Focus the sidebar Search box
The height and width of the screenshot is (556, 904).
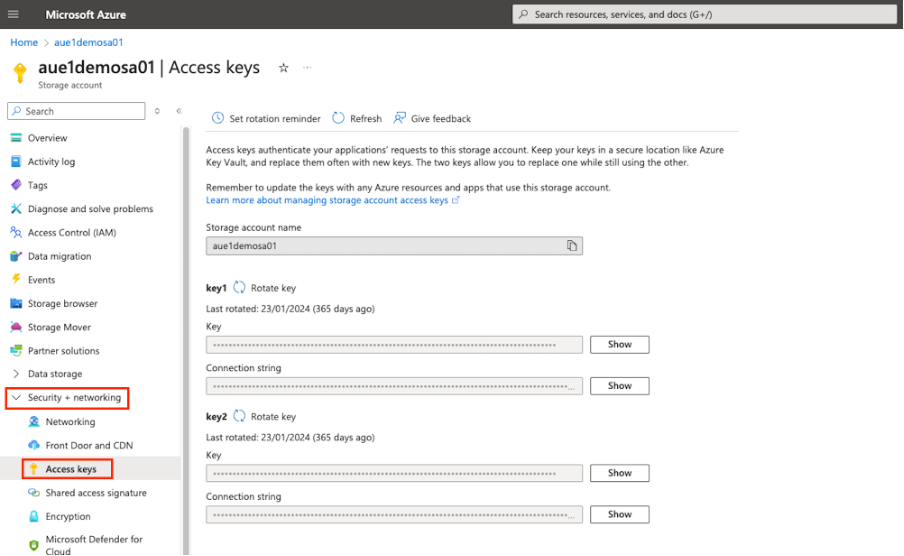76,111
